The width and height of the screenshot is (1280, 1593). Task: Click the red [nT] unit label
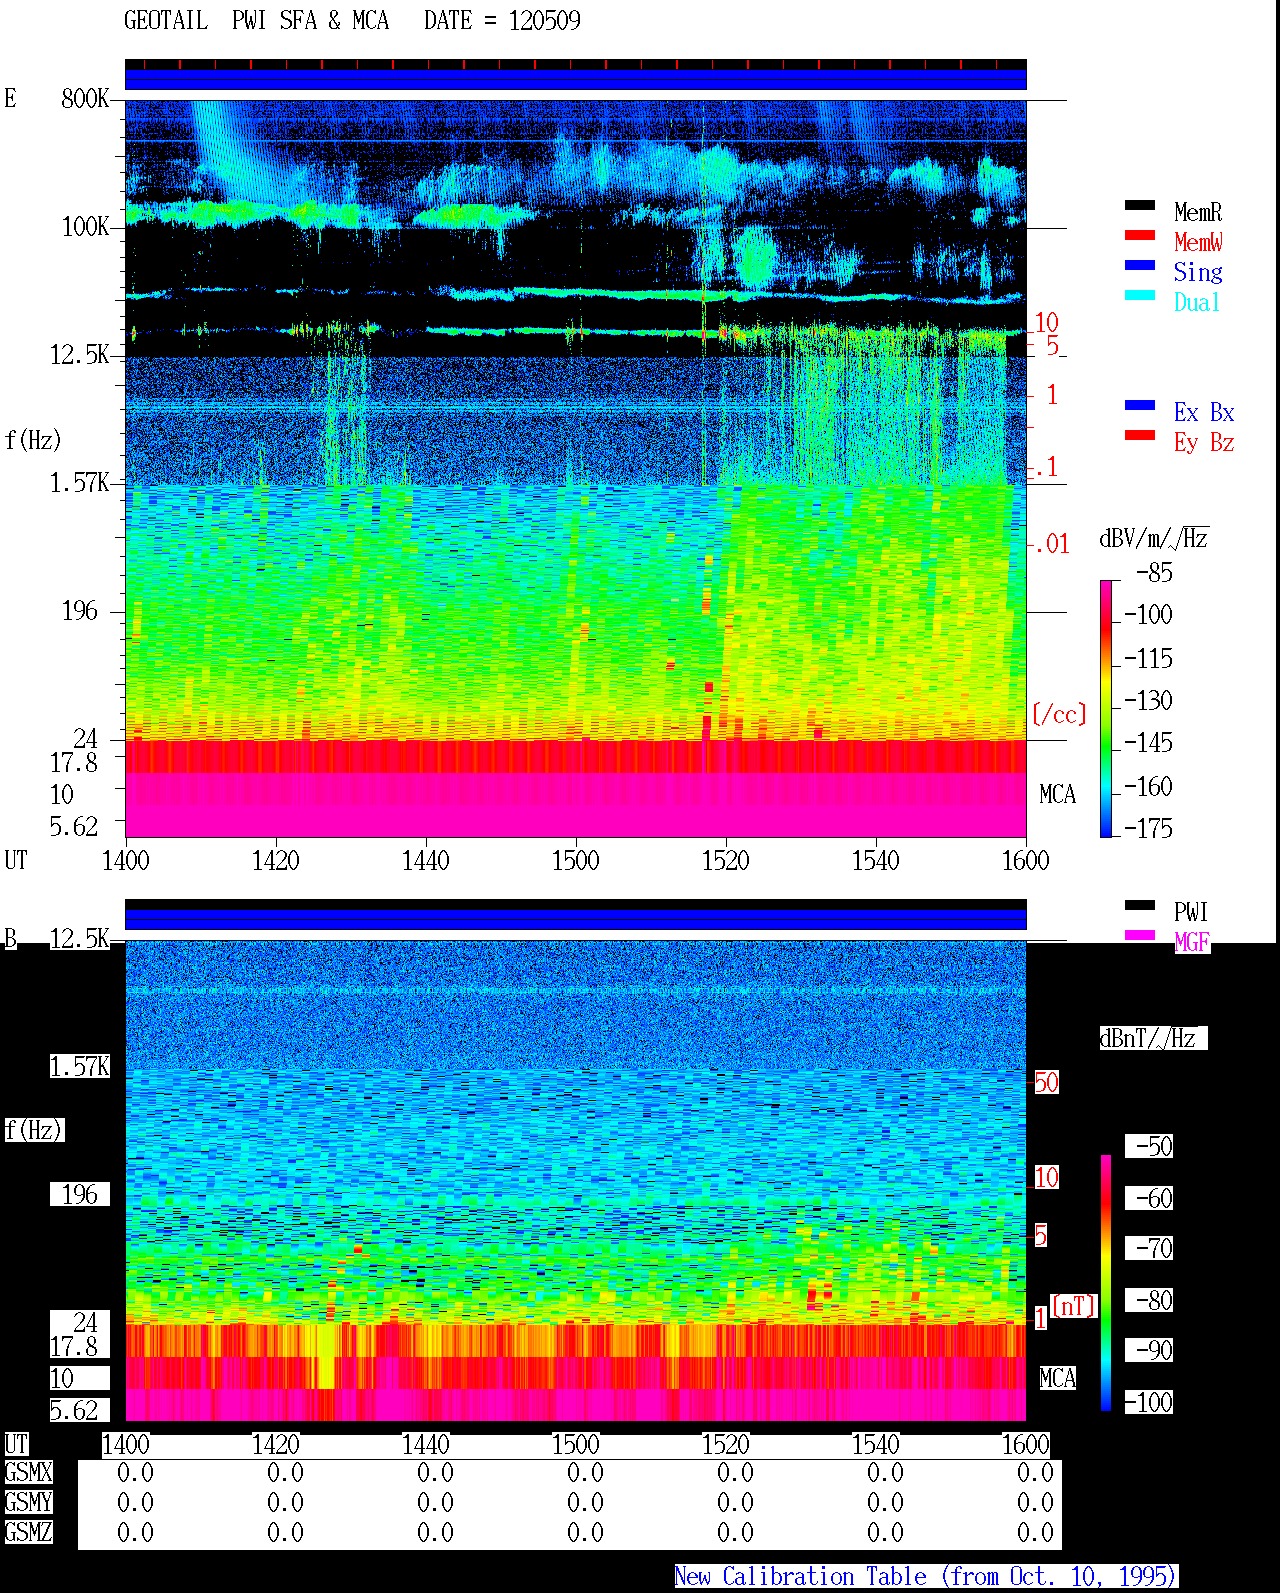coord(1074,1306)
